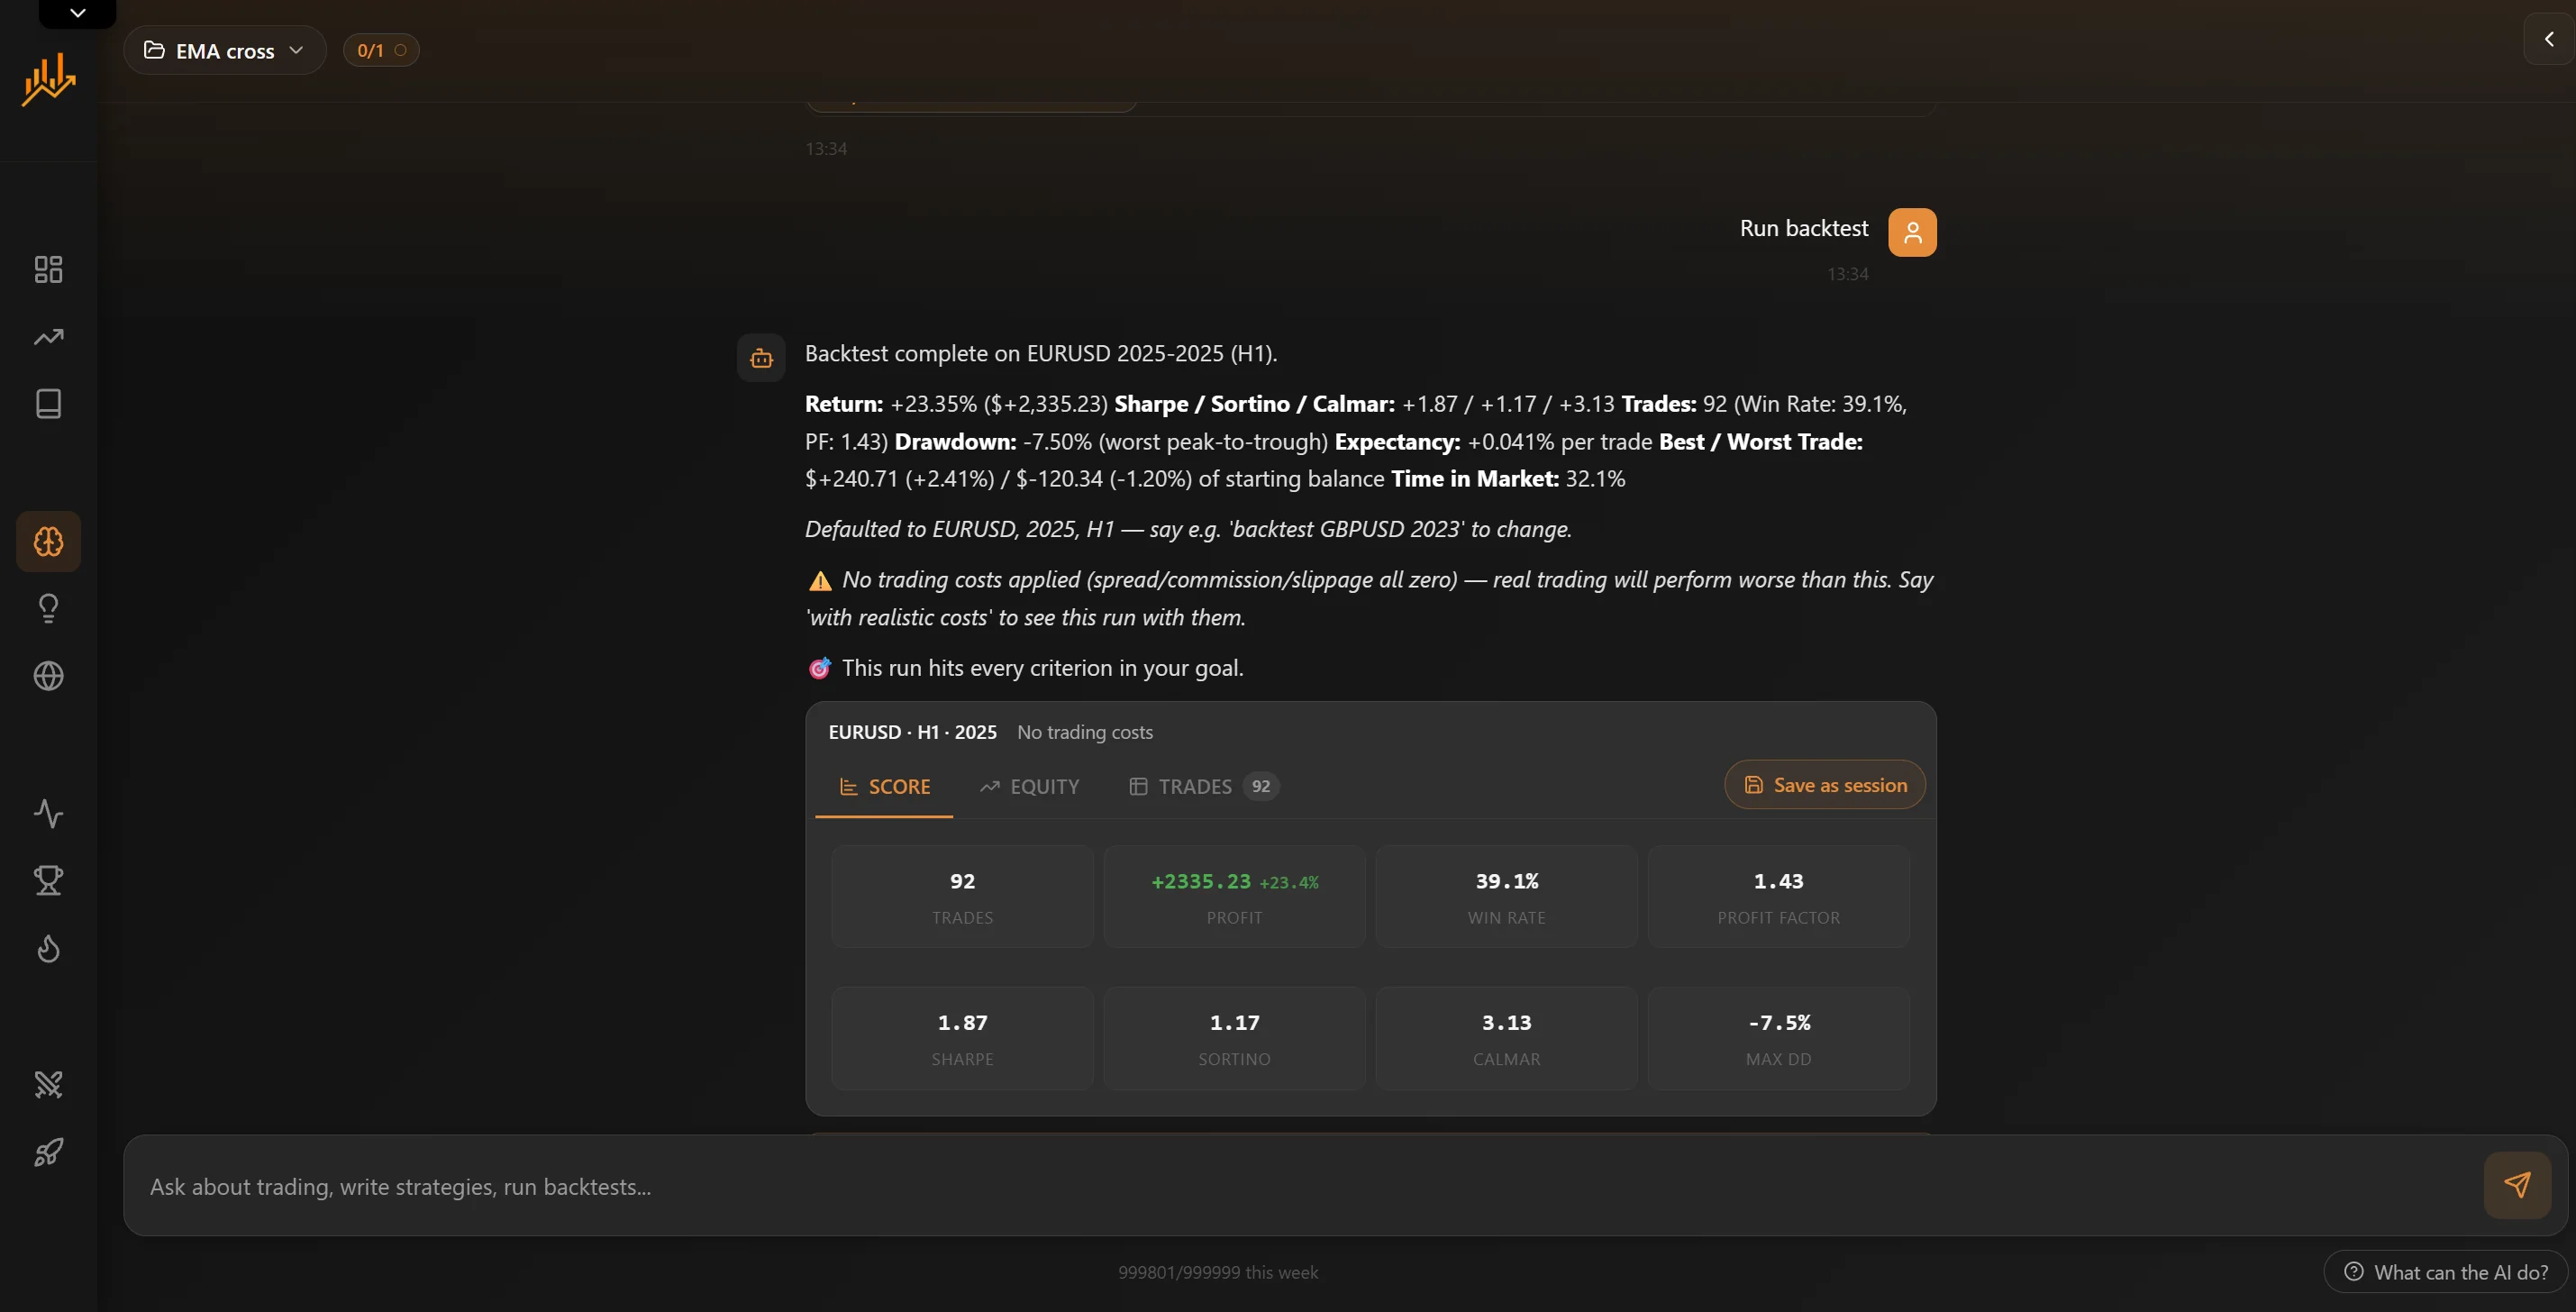Click Save as session button
Image resolution: width=2576 pixels, height=1312 pixels.
1825,785
